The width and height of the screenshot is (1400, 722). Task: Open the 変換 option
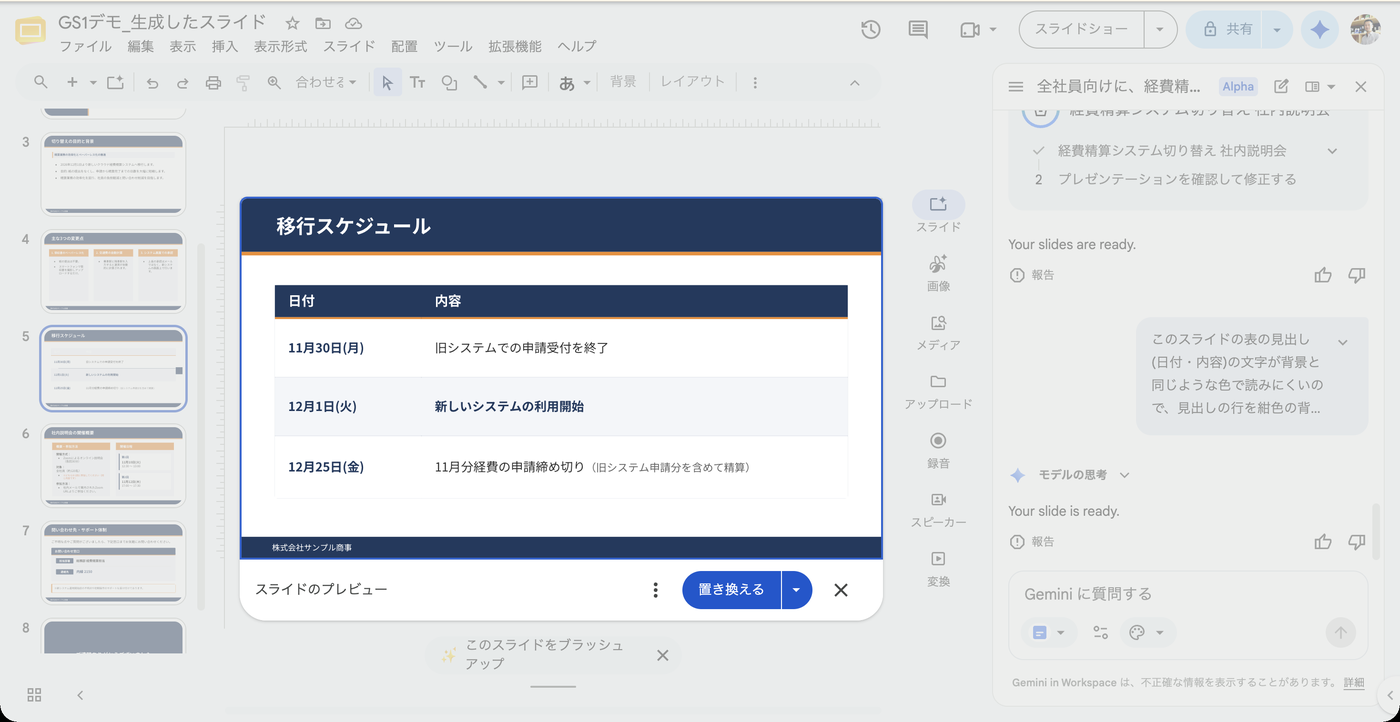pyautogui.click(x=938, y=567)
